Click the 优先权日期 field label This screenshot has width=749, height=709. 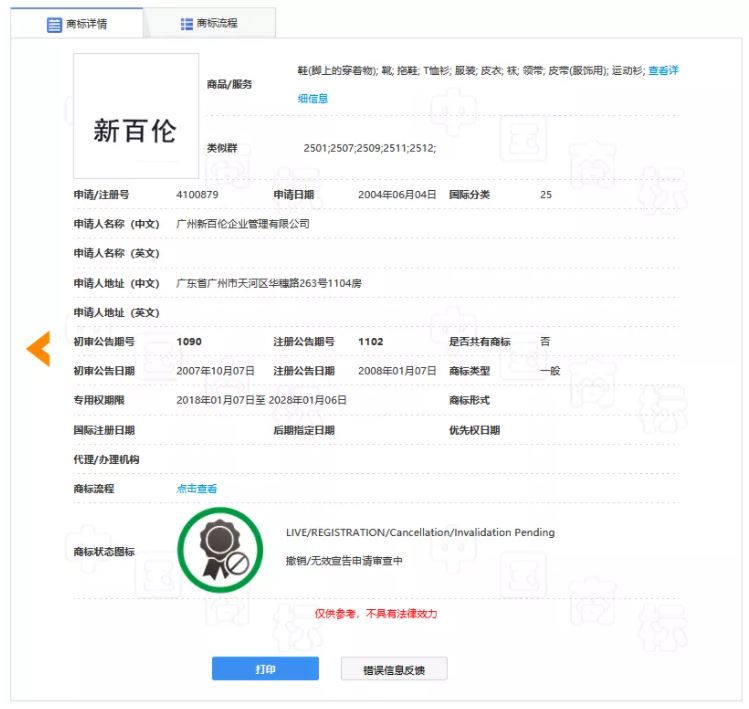click(x=474, y=430)
